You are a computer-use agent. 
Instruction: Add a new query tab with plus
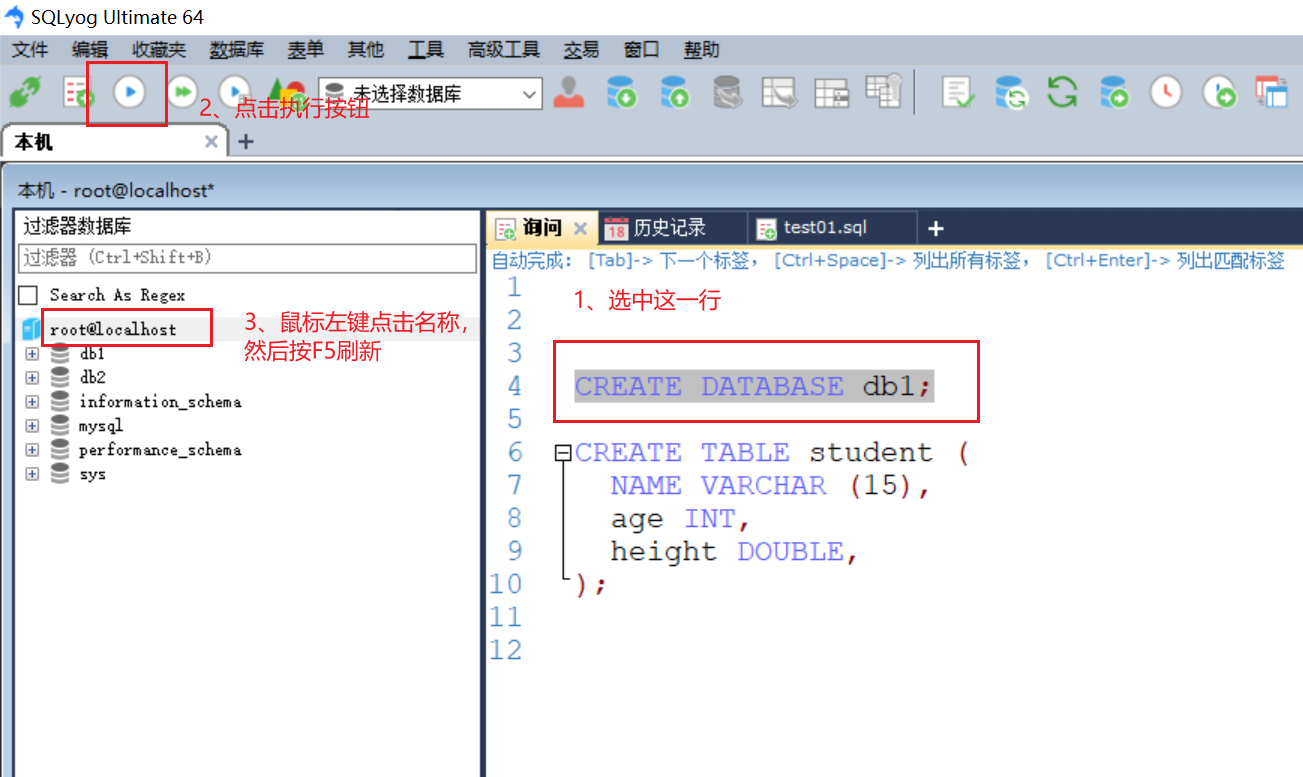point(936,228)
